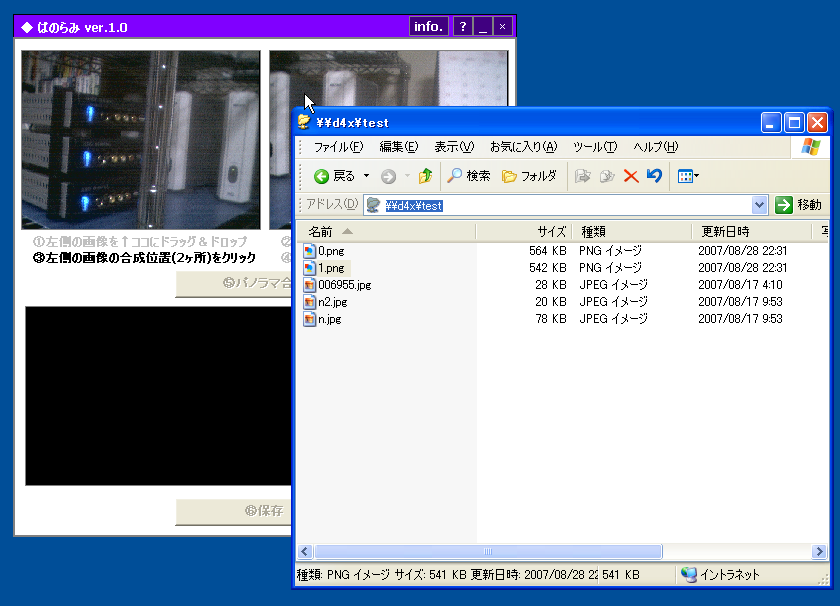Click the Search (検索) toolbar button

(x=469, y=176)
